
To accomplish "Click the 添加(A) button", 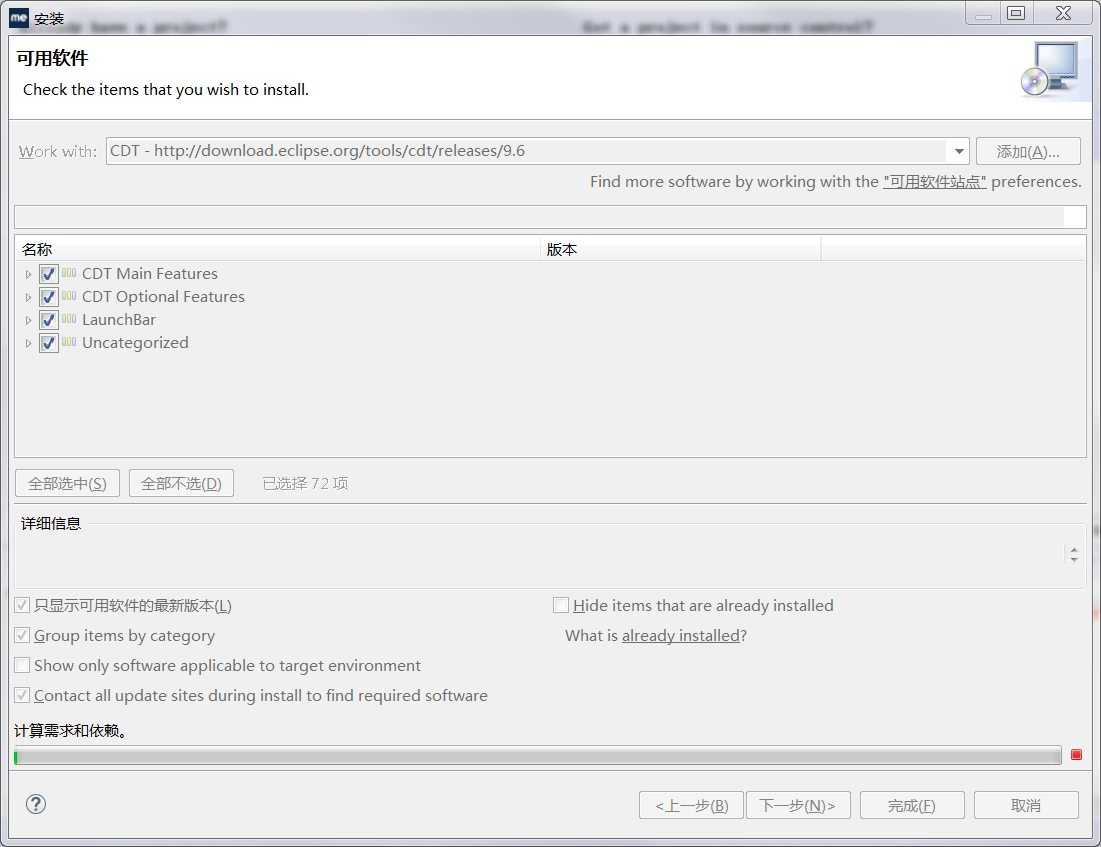I will [1028, 150].
